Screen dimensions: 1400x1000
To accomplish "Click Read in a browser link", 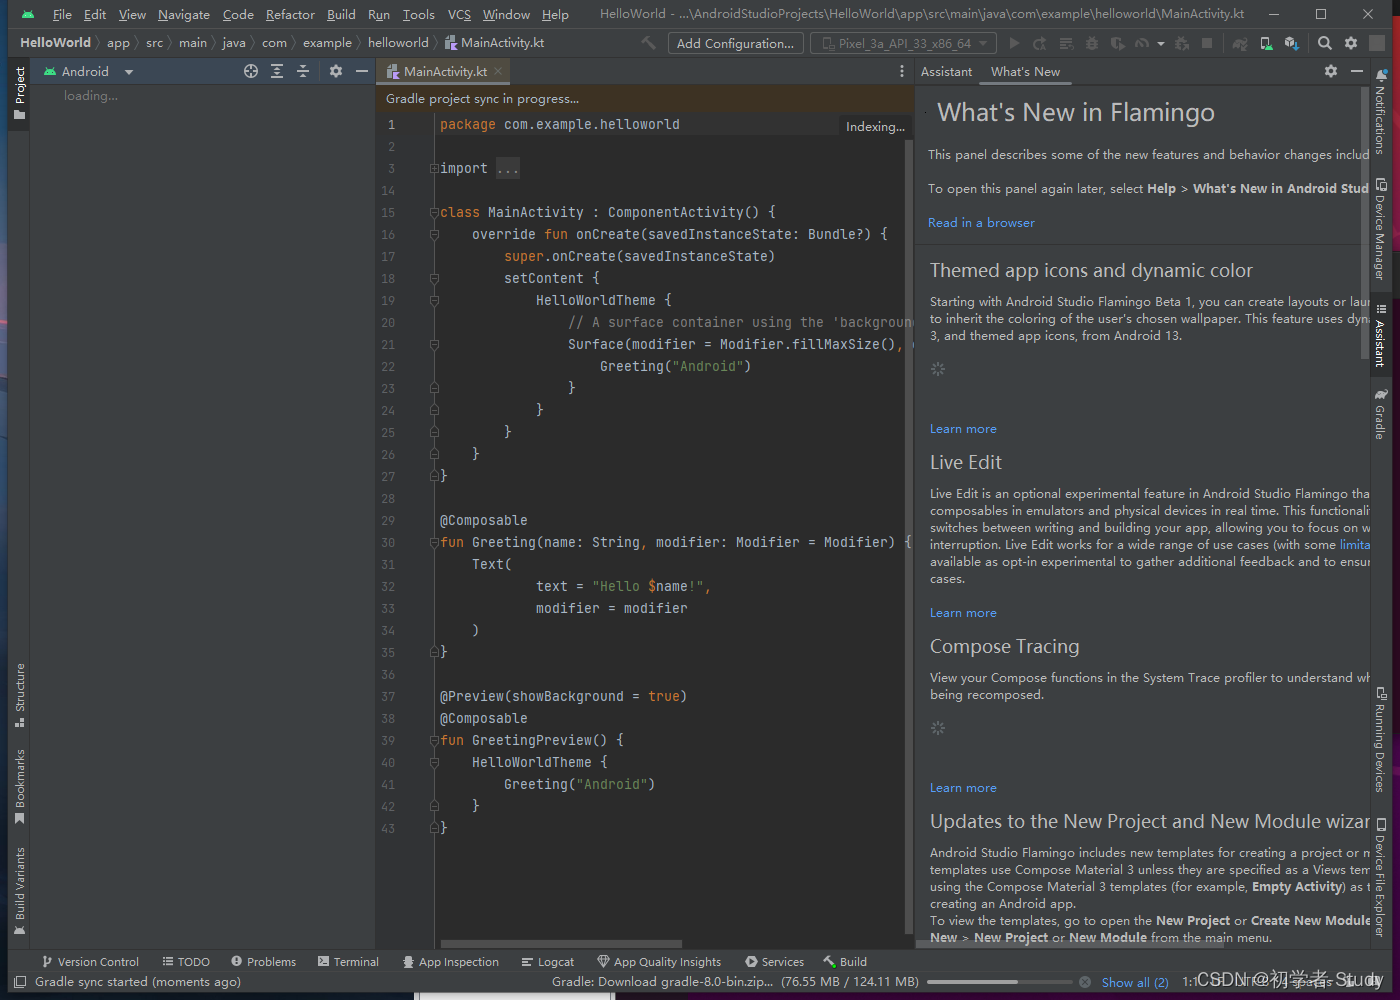I will [x=981, y=222].
